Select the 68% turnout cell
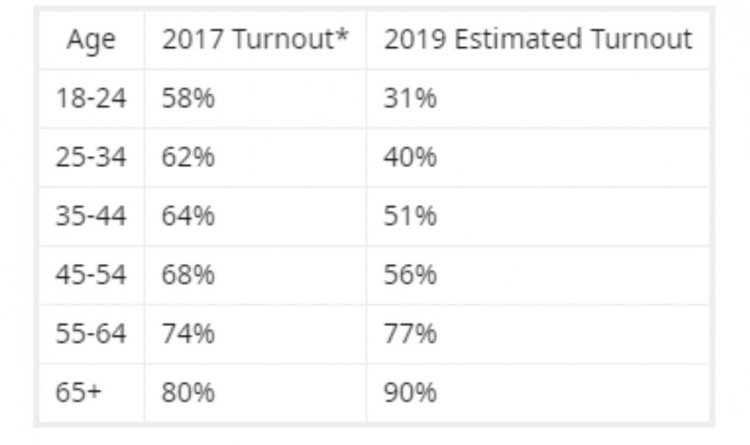The image size is (750, 445). pyautogui.click(x=188, y=275)
